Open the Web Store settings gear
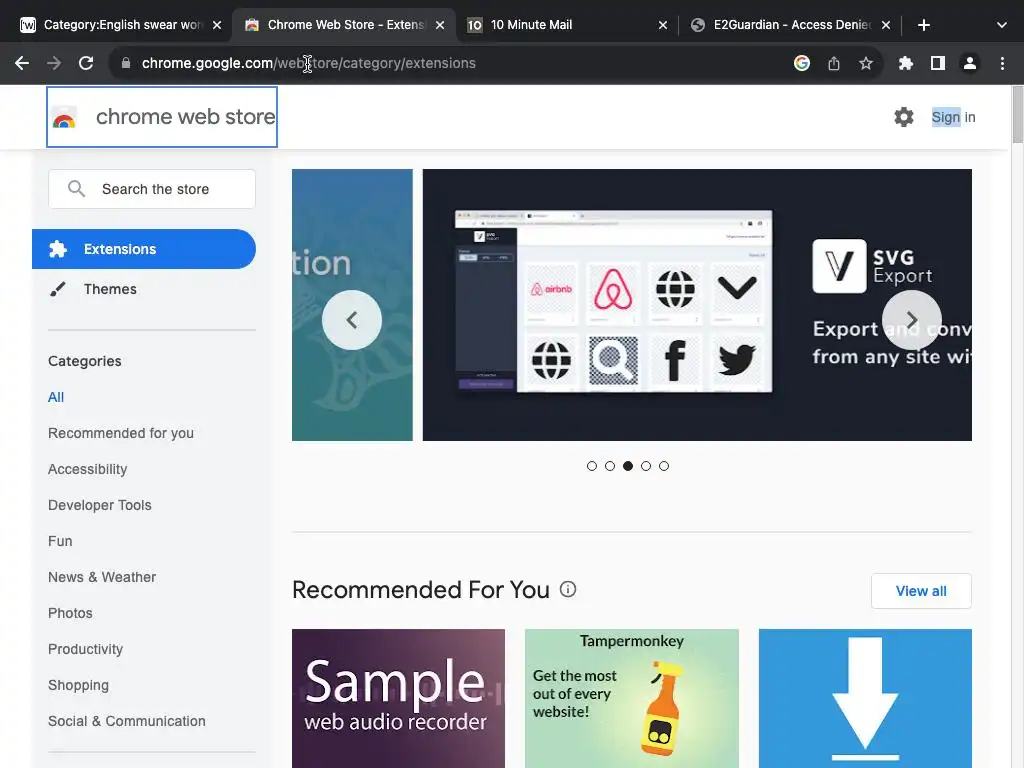Viewport: 1024px width, 768px height. tap(904, 117)
